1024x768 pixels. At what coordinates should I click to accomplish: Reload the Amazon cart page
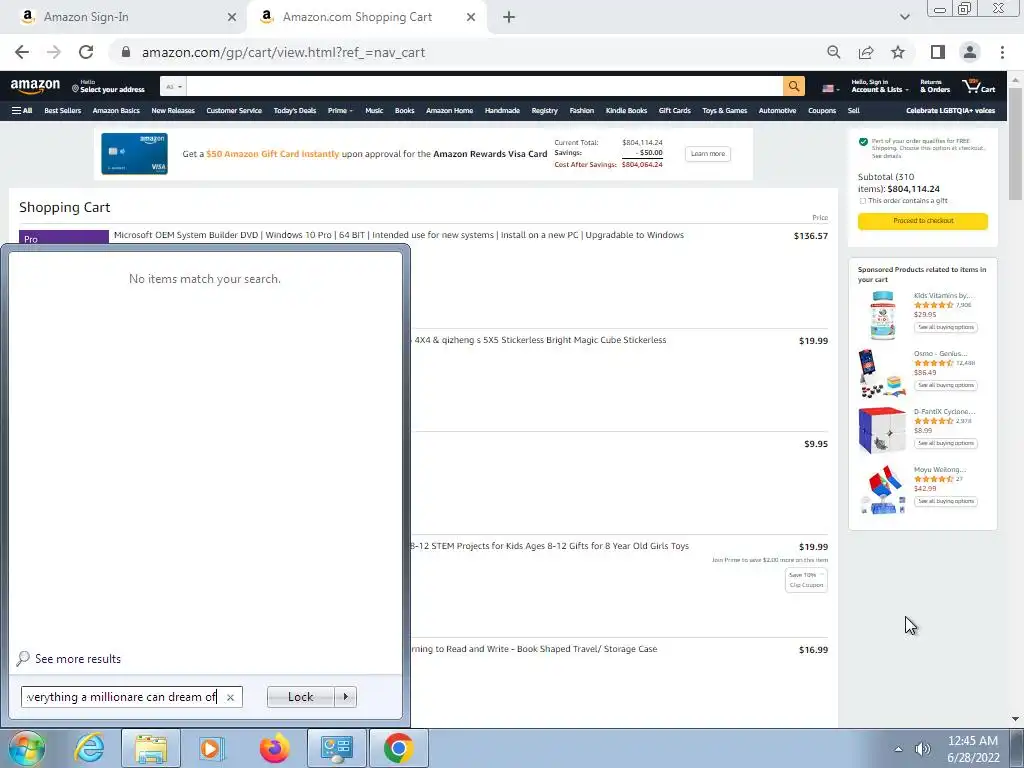click(86, 52)
